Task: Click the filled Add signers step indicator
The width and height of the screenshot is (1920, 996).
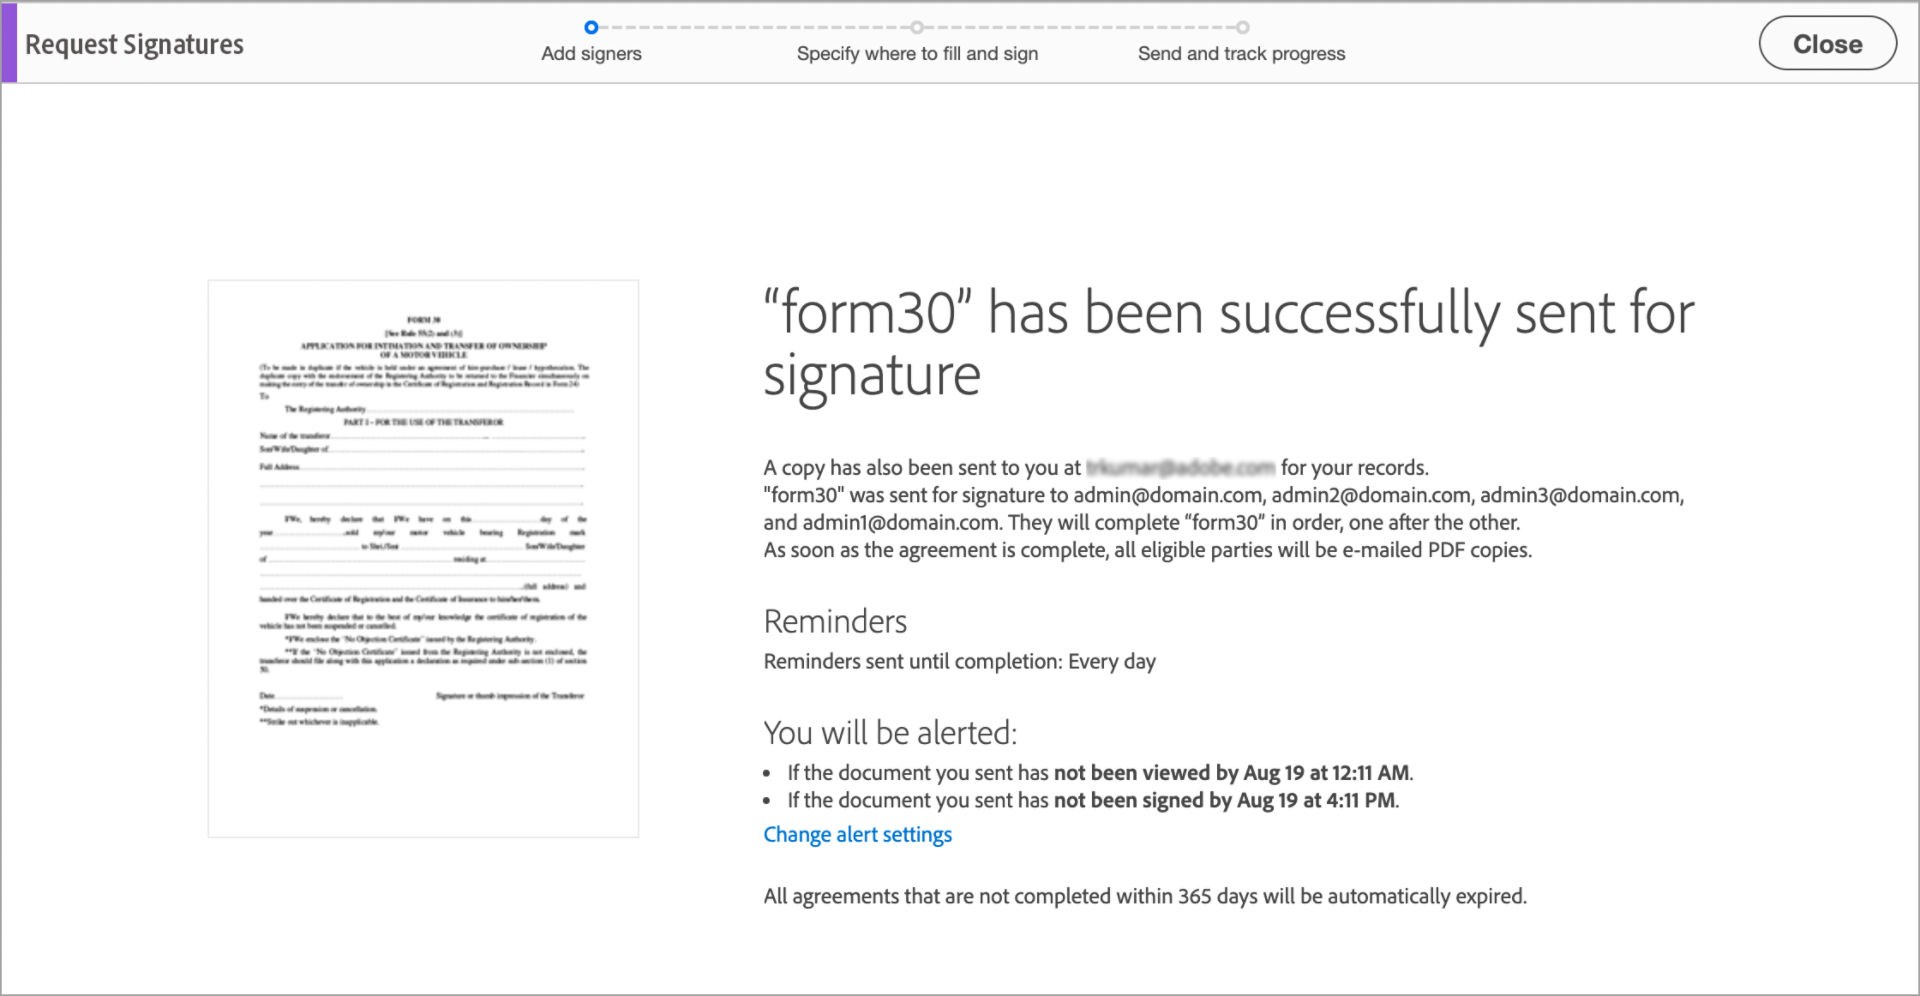Action: (591, 28)
